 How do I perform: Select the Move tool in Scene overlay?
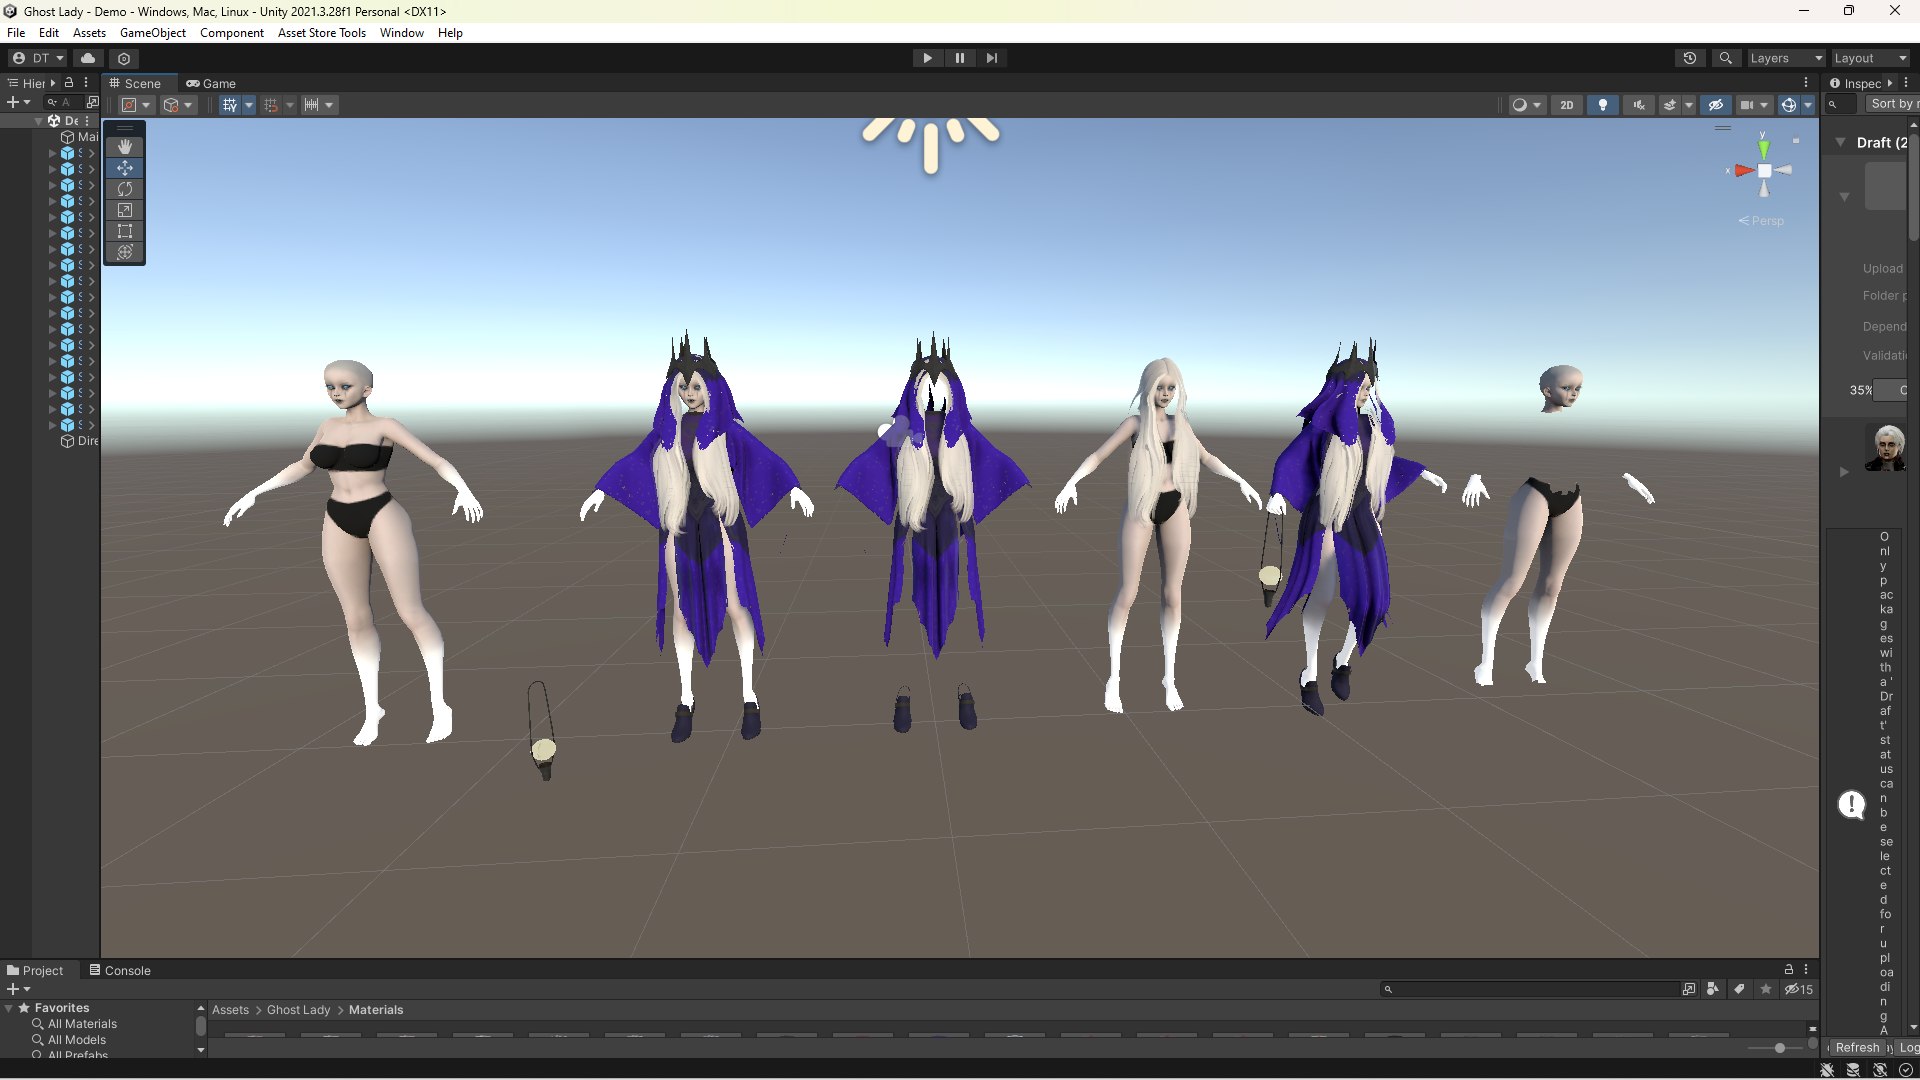point(125,168)
